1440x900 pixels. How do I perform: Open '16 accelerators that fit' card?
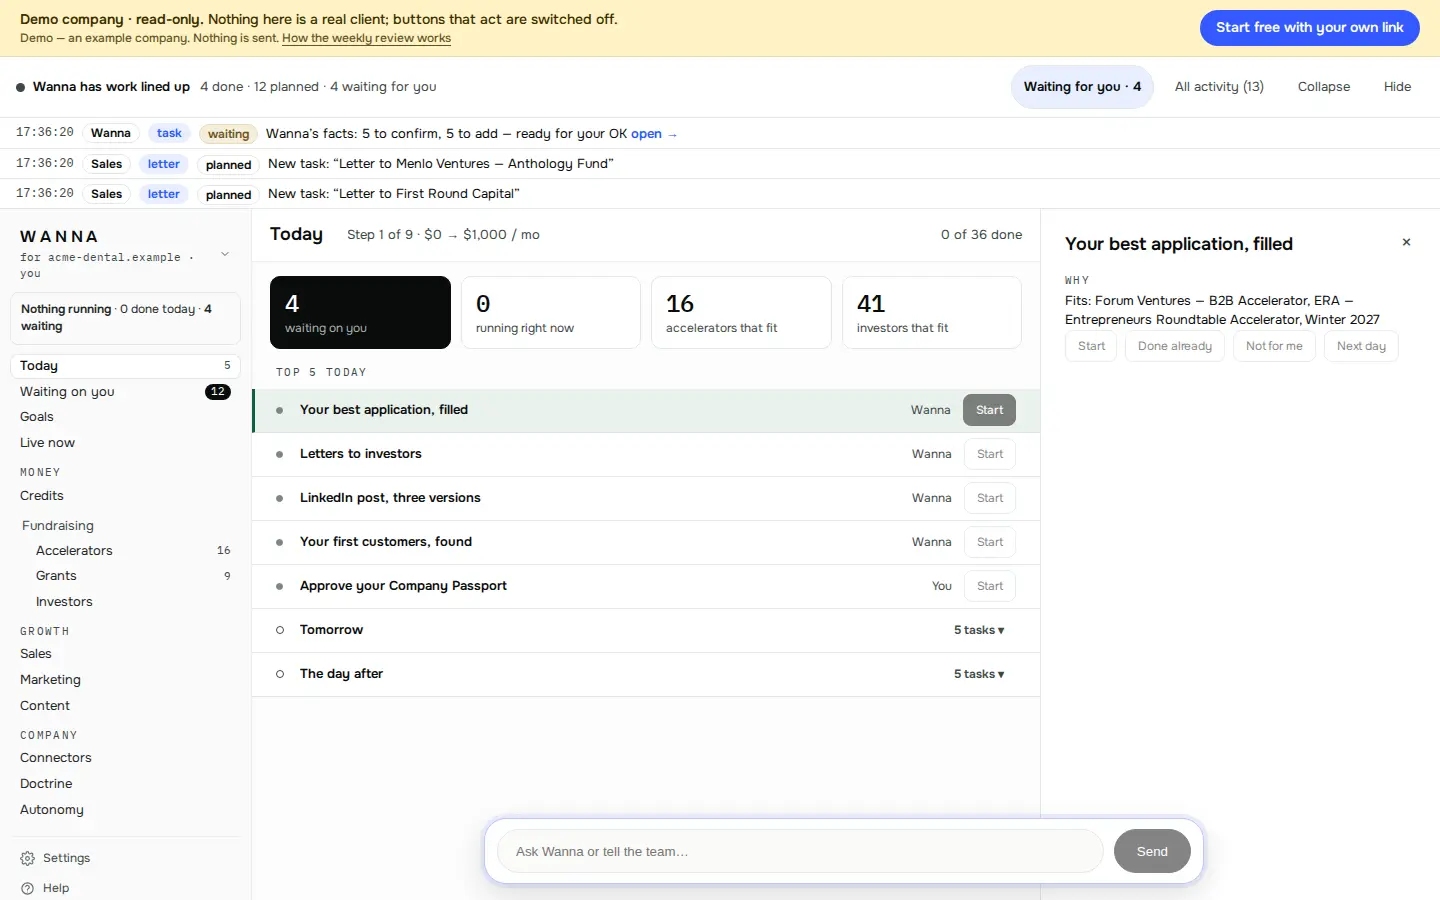(741, 313)
